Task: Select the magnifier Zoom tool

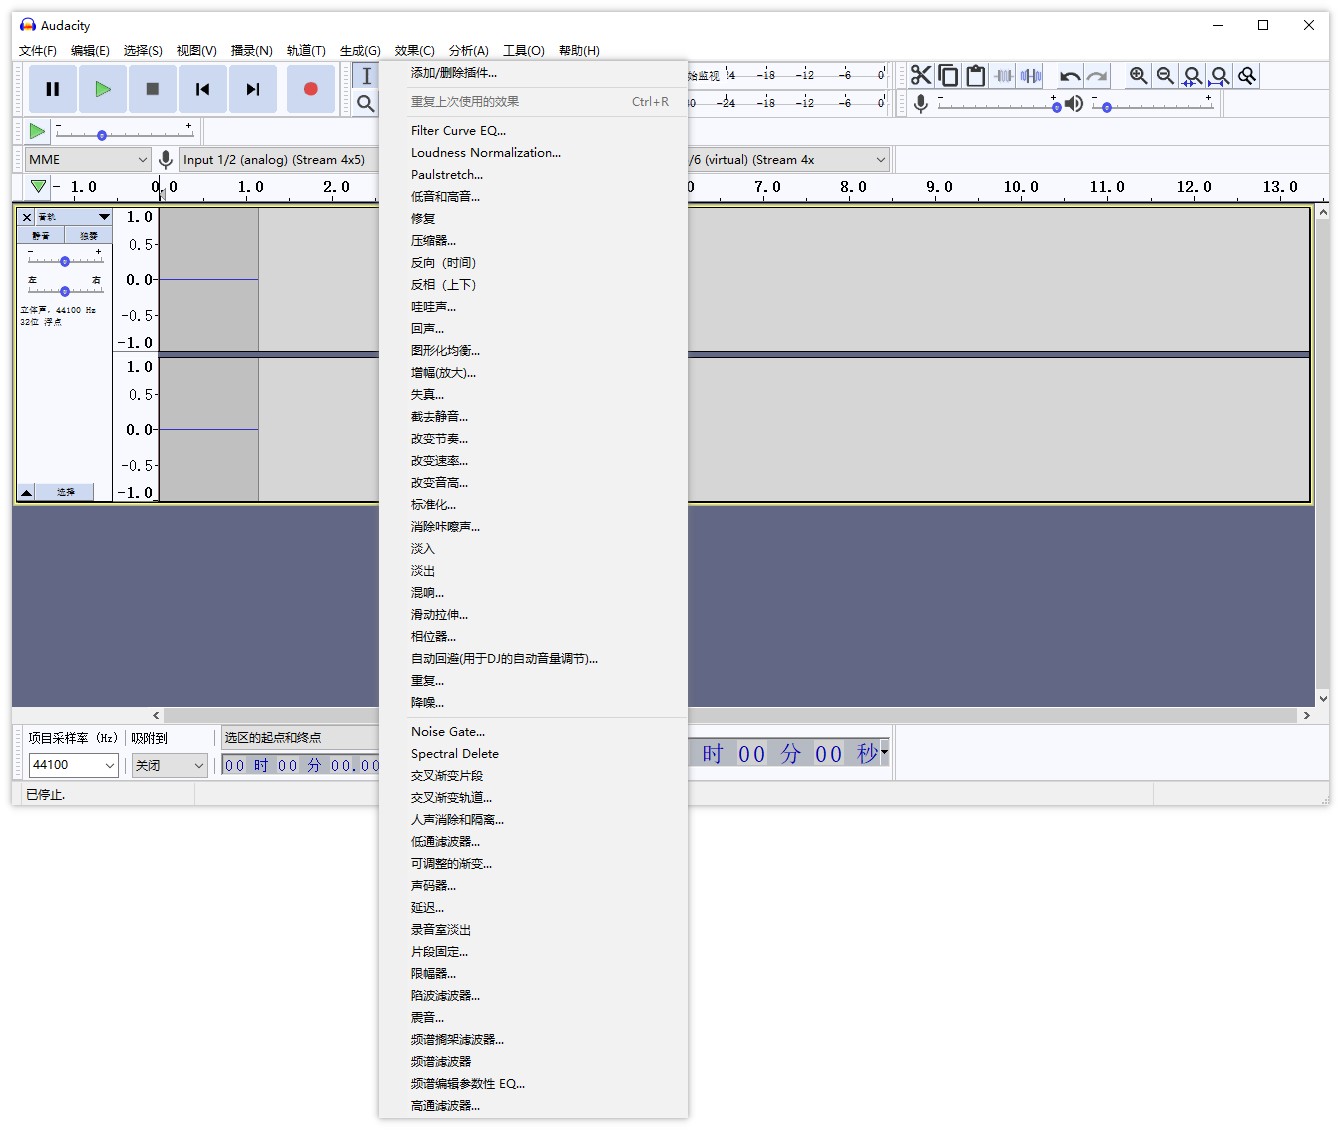Action: click(366, 103)
